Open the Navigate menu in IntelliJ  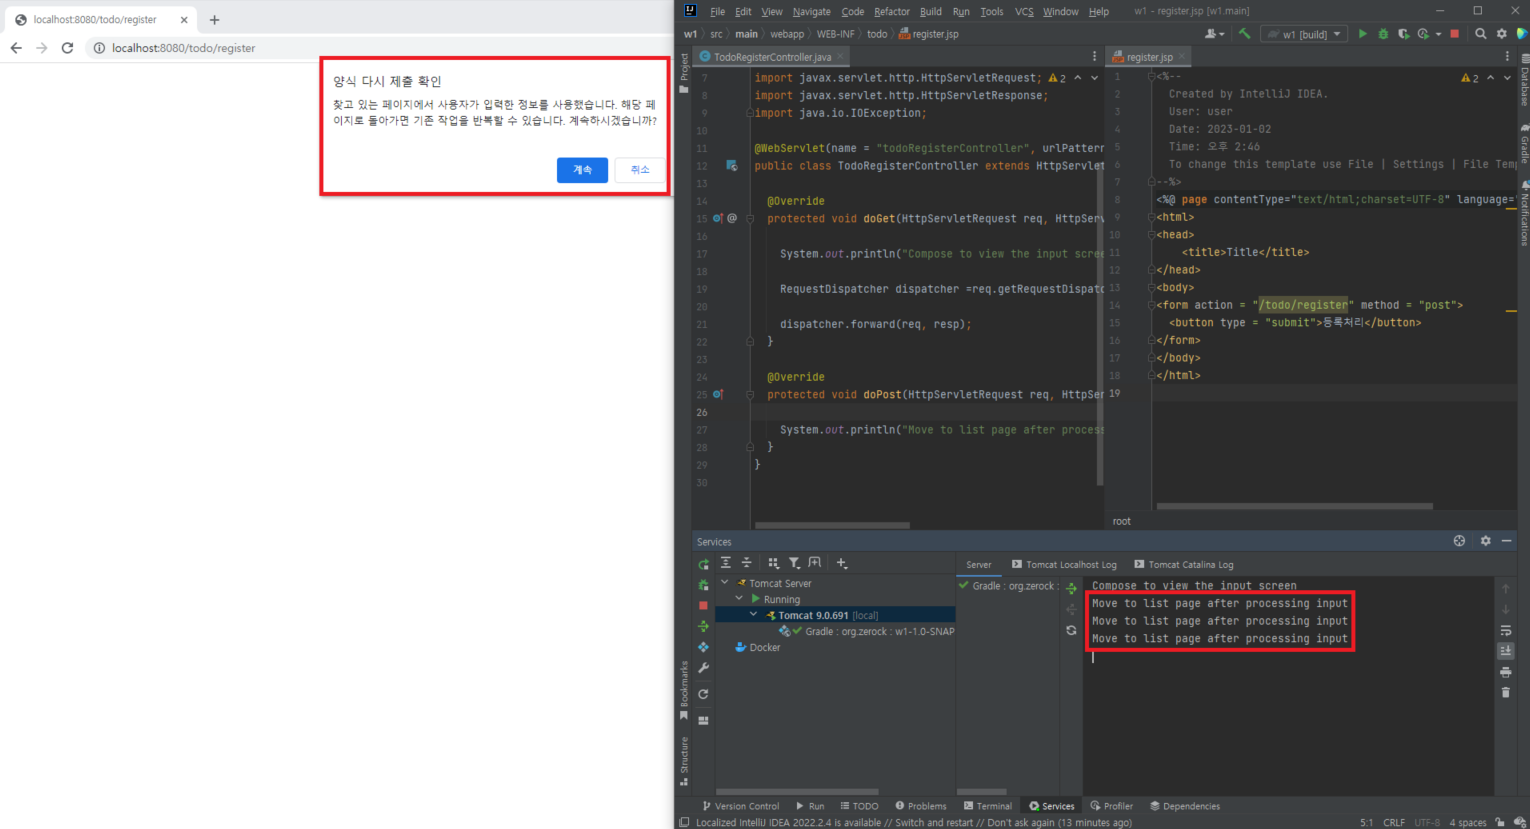pyautogui.click(x=811, y=12)
